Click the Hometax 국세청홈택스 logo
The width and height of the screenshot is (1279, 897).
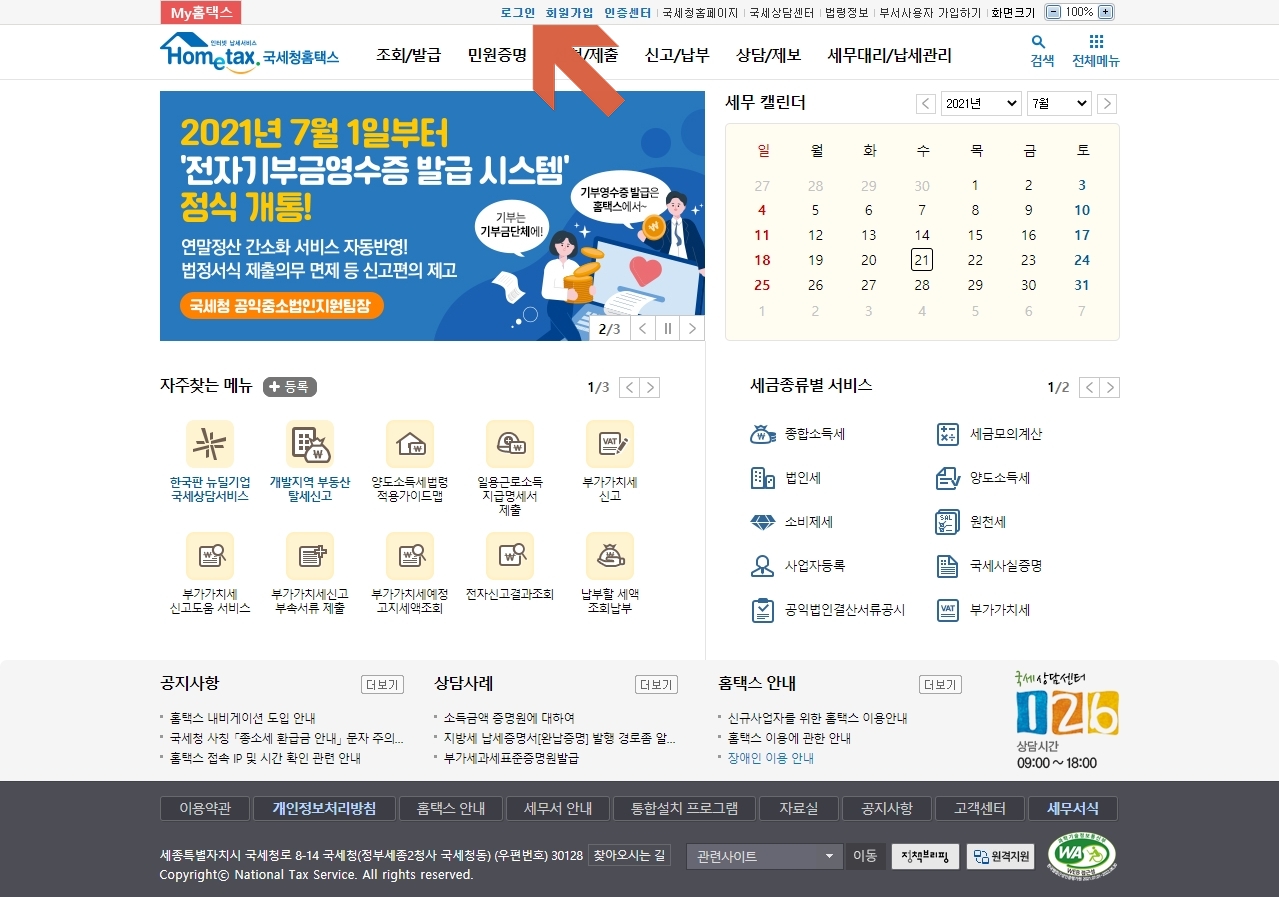click(249, 52)
